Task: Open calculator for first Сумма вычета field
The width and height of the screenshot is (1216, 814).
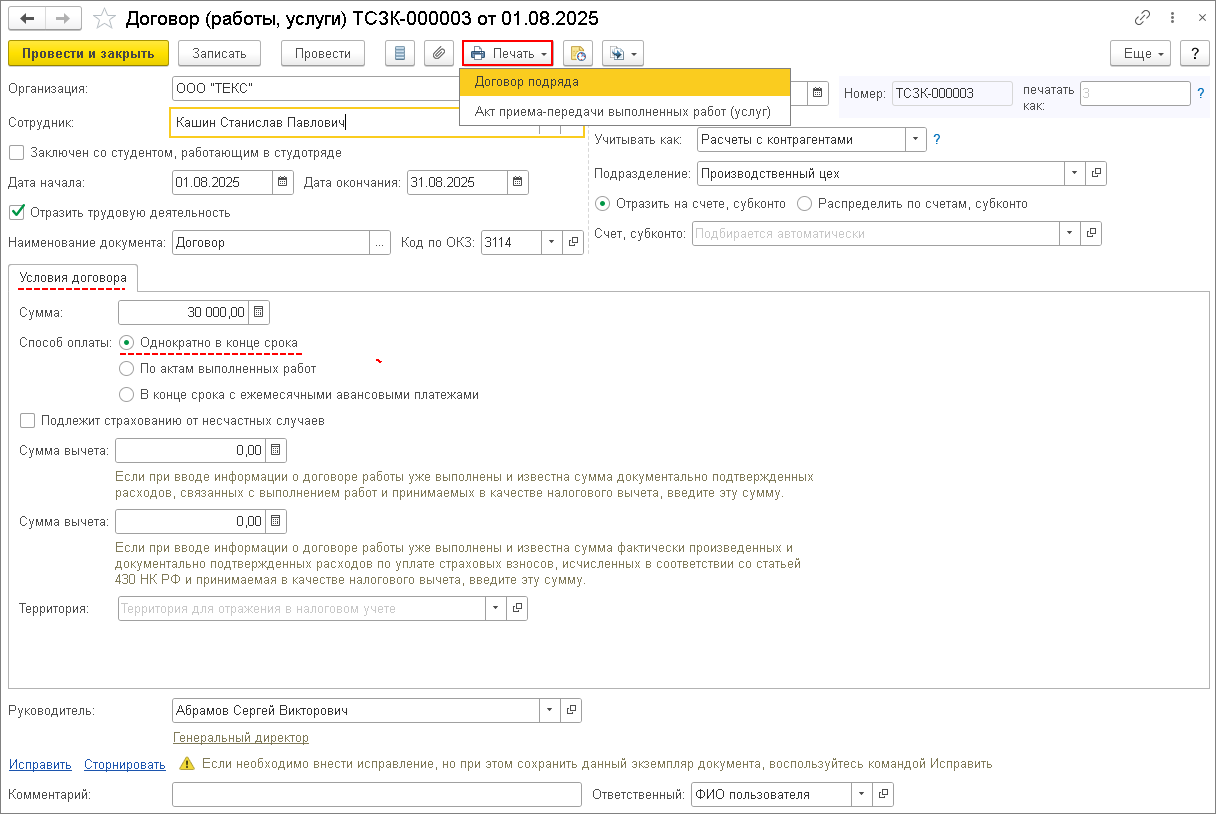Action: 276,450
